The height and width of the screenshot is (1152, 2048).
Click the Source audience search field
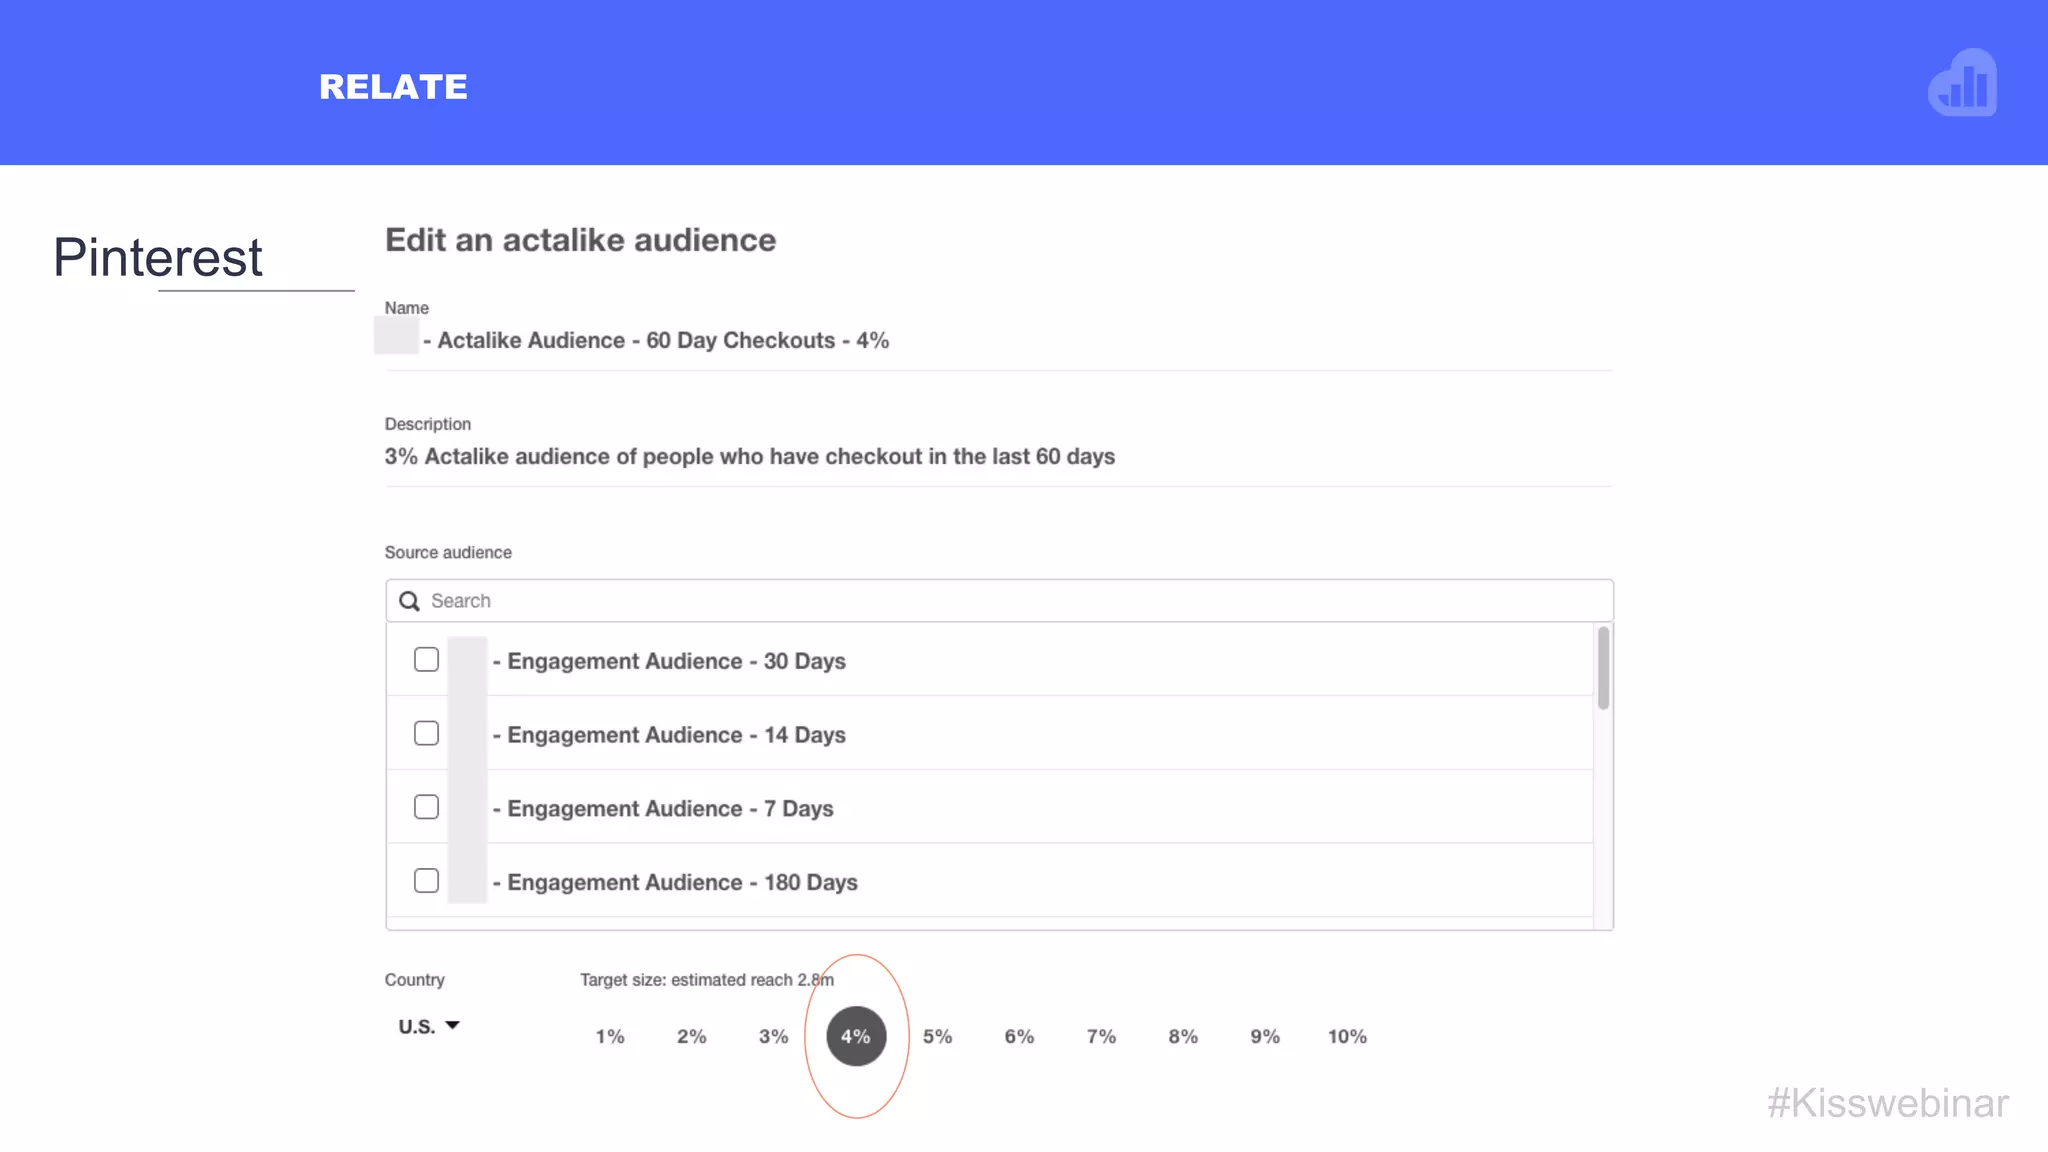pos(1000,601)
